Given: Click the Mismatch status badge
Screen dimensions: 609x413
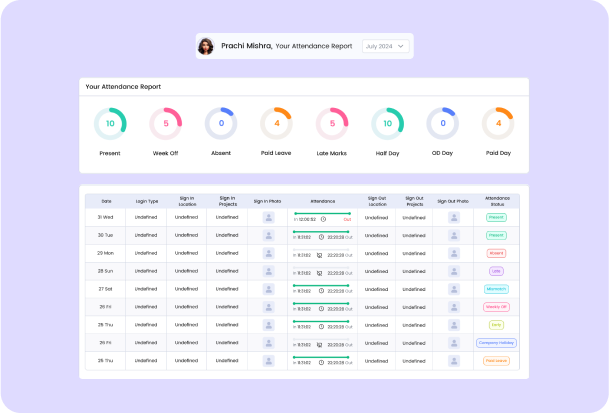Looking at the screenshot, I should pyautogui.click(x=496, y=290).
